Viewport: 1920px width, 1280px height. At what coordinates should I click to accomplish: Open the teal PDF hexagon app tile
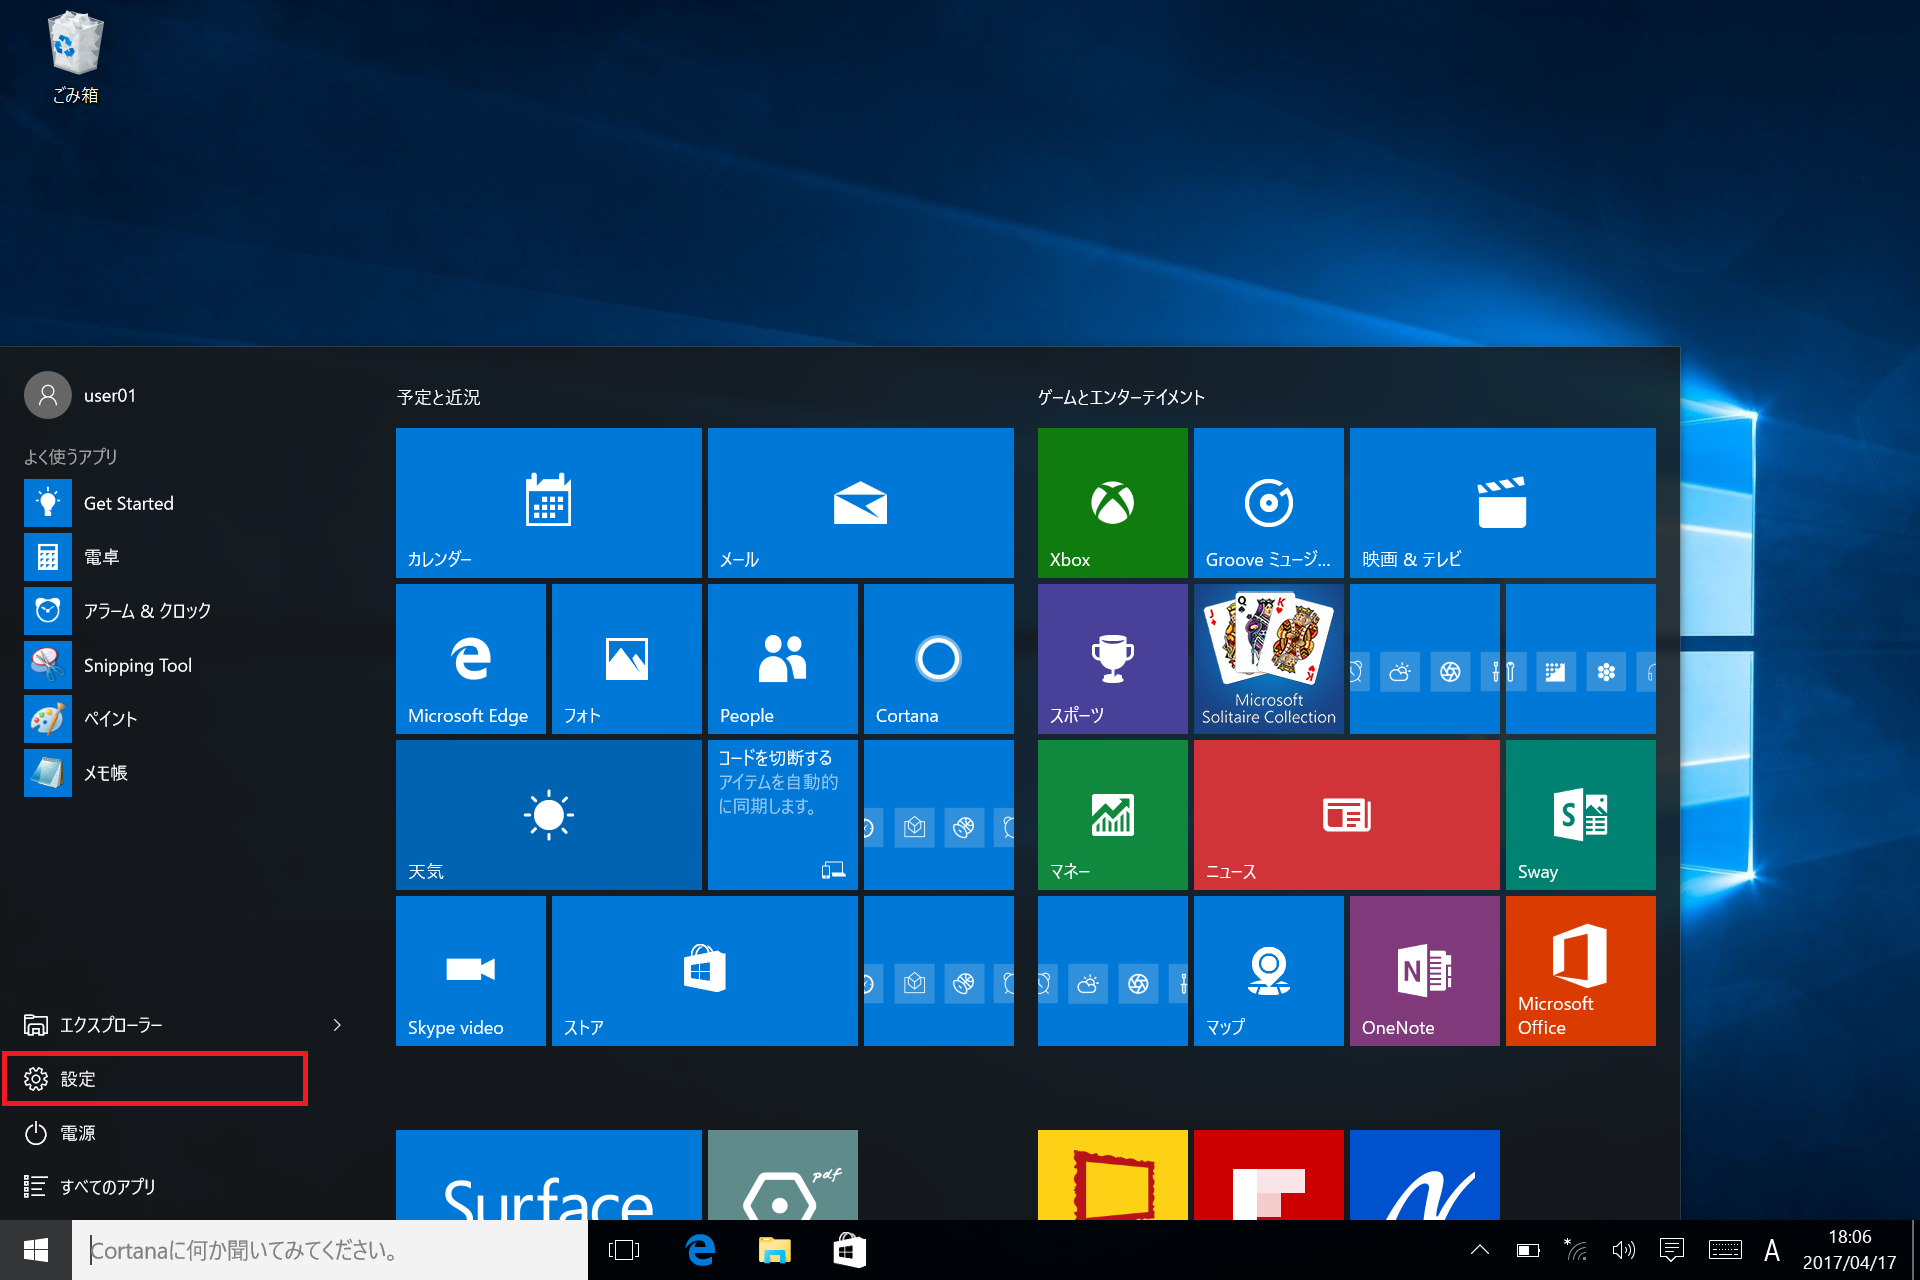click(x=782, y=1174)
